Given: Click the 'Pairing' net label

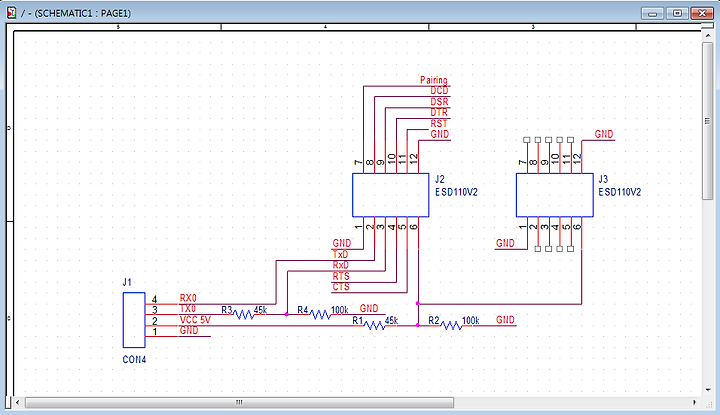Looking at the screenshot, I should [x=433, y=80].
